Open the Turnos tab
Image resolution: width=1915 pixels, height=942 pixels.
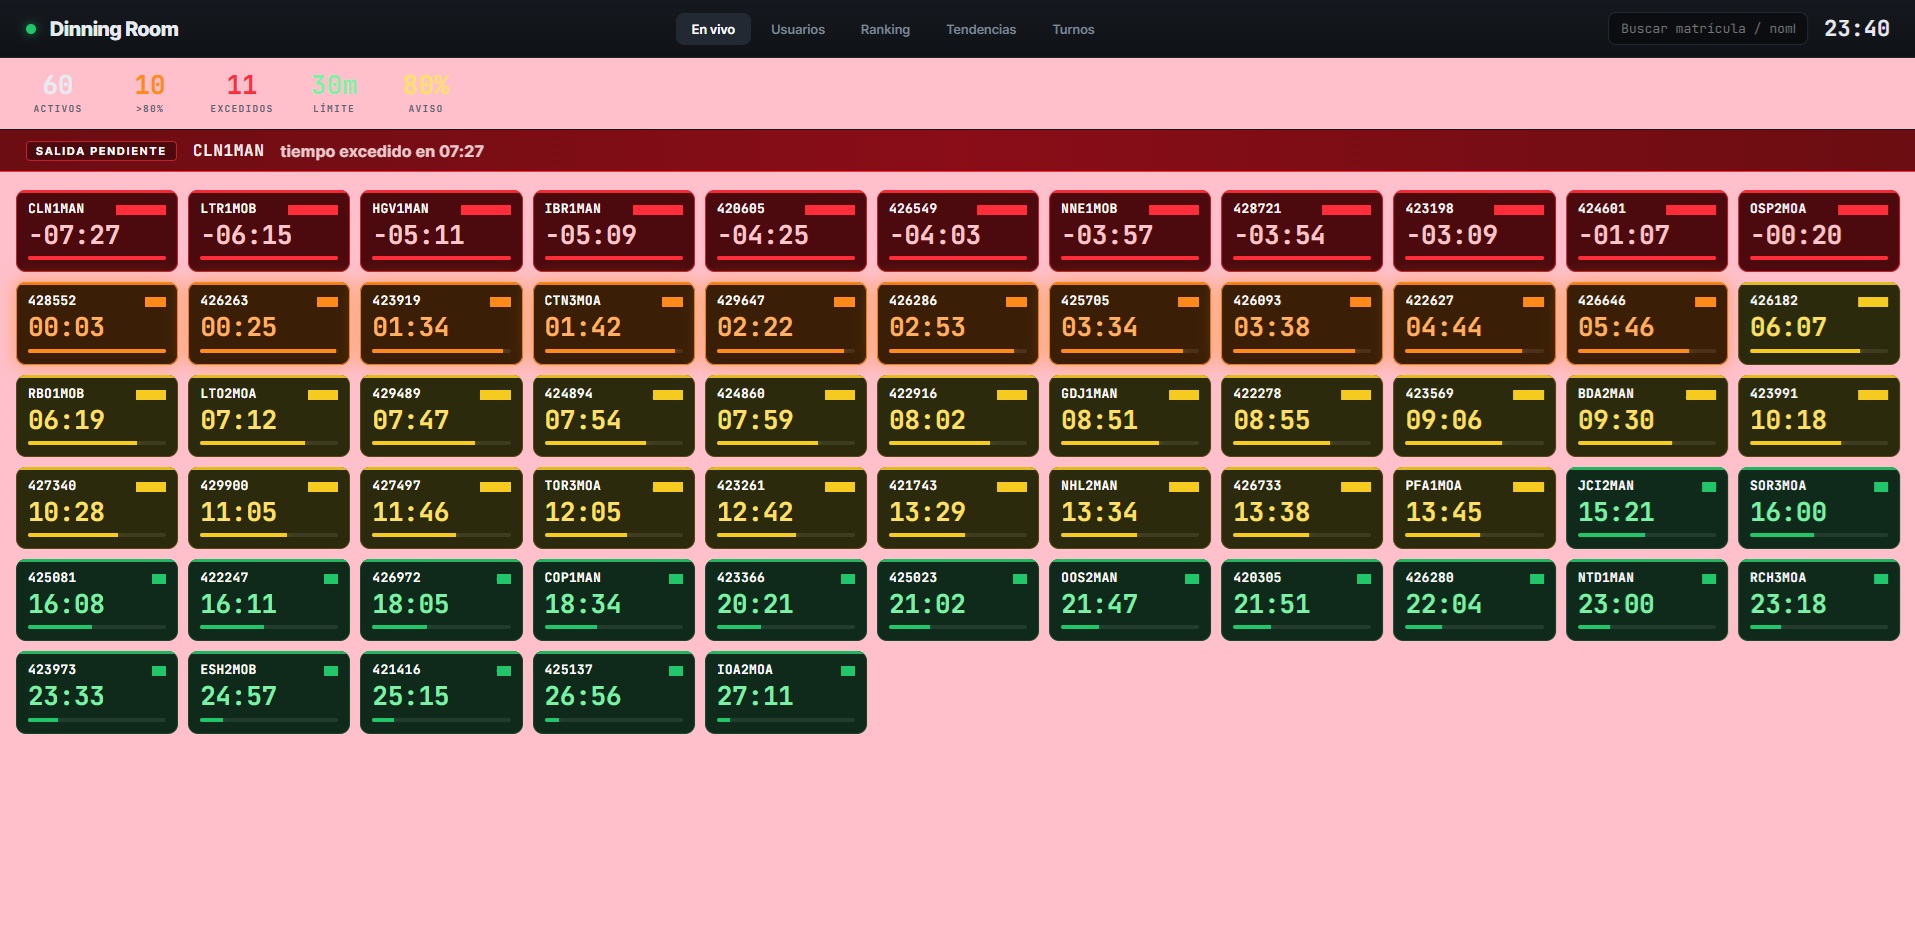tap(1073, 29)
